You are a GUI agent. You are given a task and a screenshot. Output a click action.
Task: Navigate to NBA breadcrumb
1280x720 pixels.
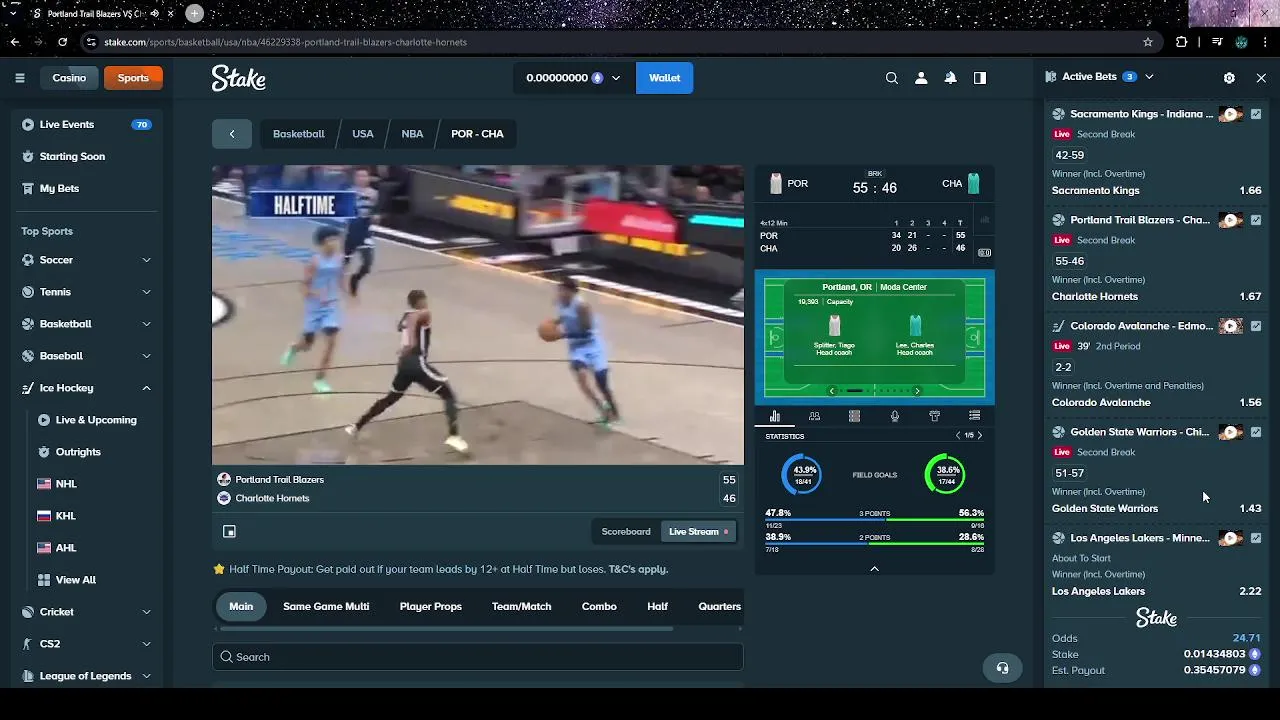click(x=412, y=134)
